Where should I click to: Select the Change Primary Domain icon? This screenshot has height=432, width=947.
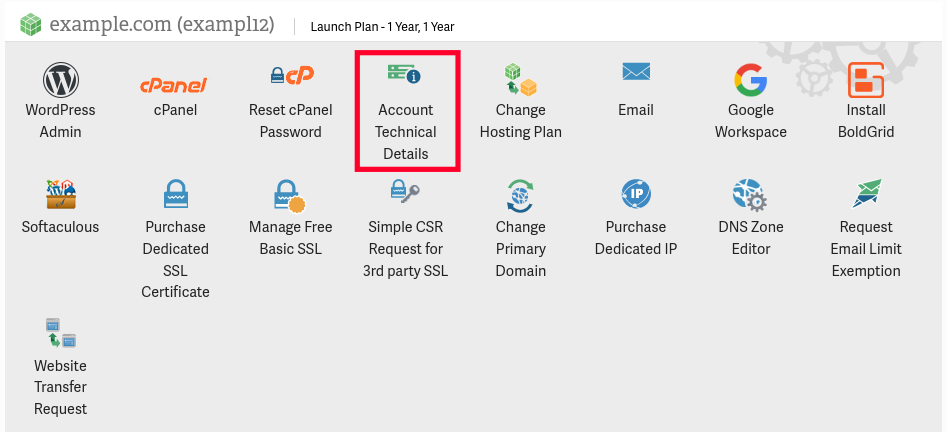point(521,194)
